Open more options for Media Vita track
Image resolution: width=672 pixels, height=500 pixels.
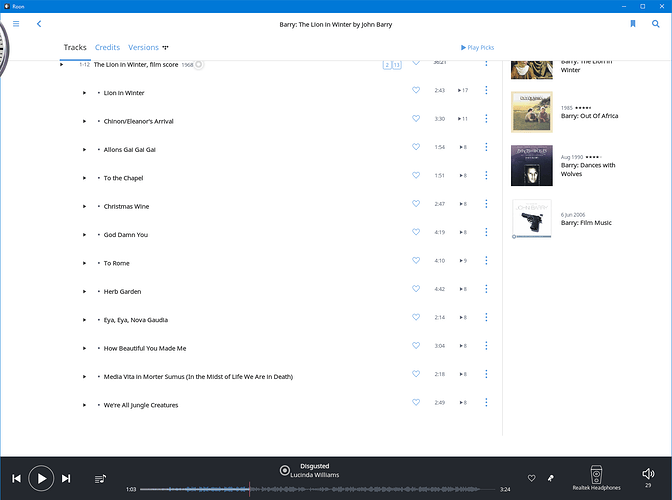click(x=486, y=374)
